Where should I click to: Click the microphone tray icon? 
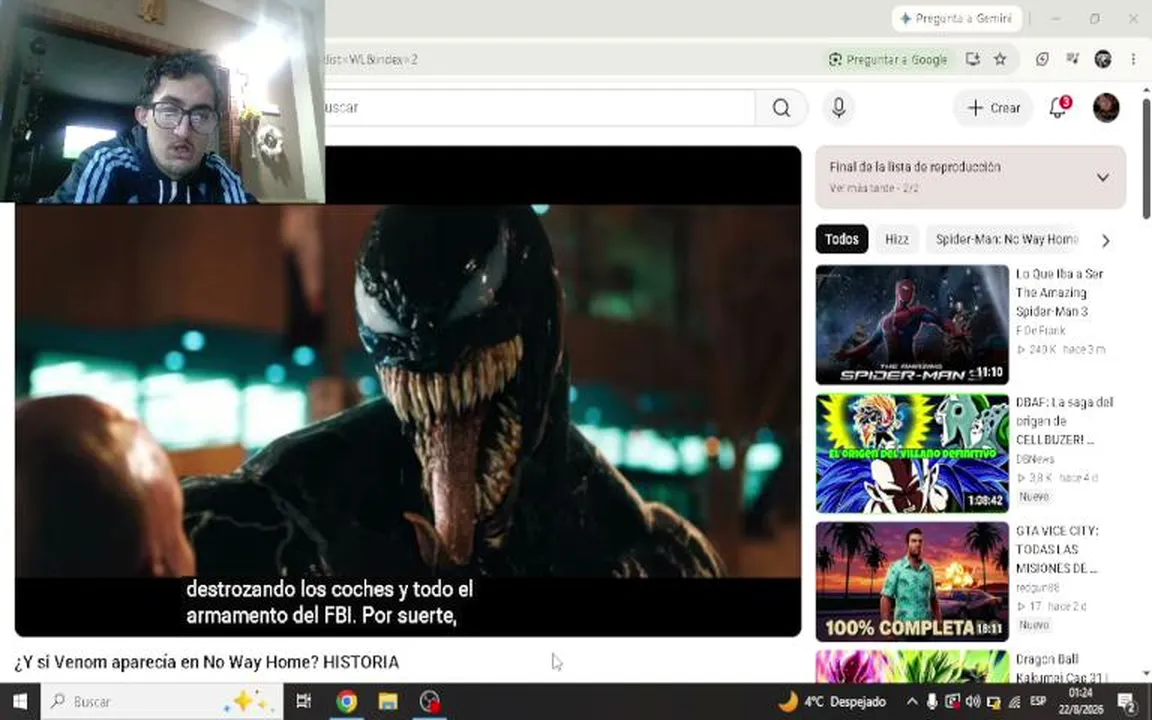click(932, 702)
